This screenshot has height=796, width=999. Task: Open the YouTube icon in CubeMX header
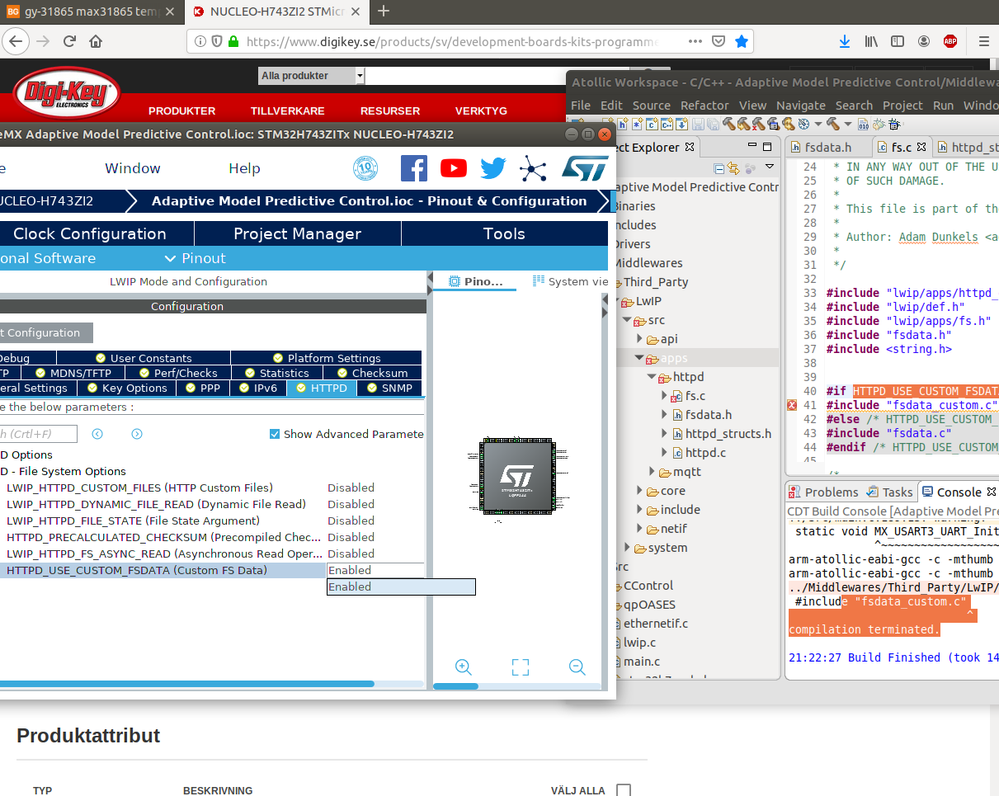click(453, 168)
